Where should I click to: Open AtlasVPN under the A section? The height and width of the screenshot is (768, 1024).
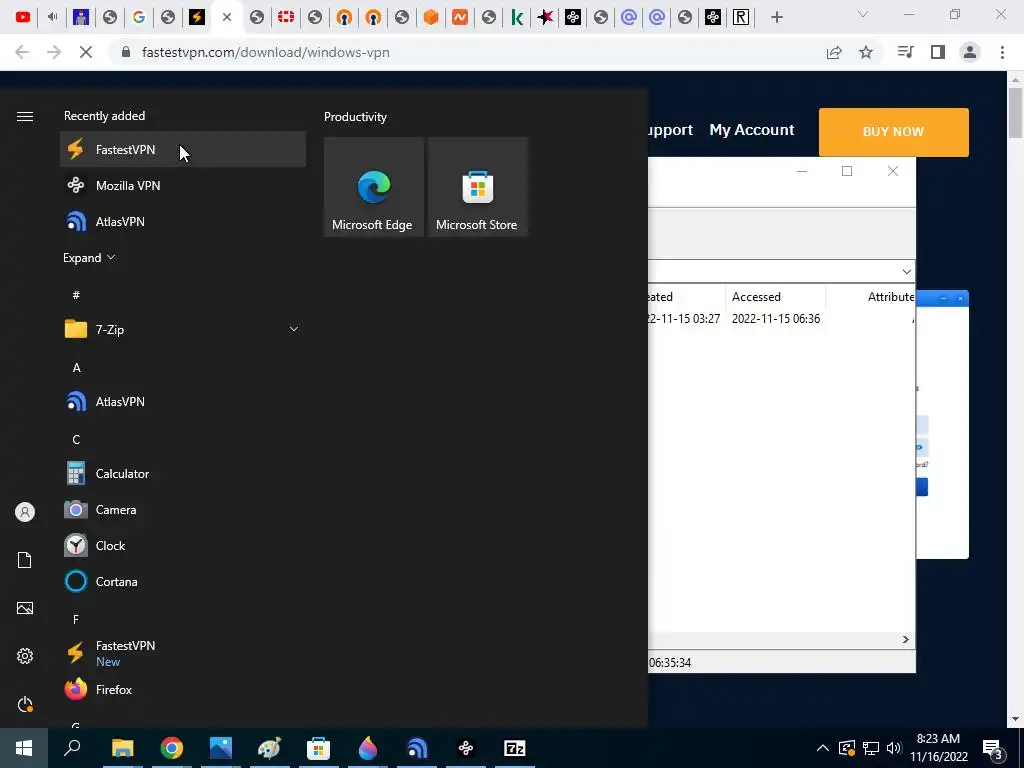click(x=183, y=402)
